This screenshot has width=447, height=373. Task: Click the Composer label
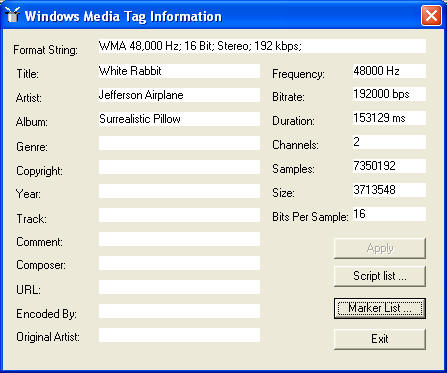(x=41, y=265)
